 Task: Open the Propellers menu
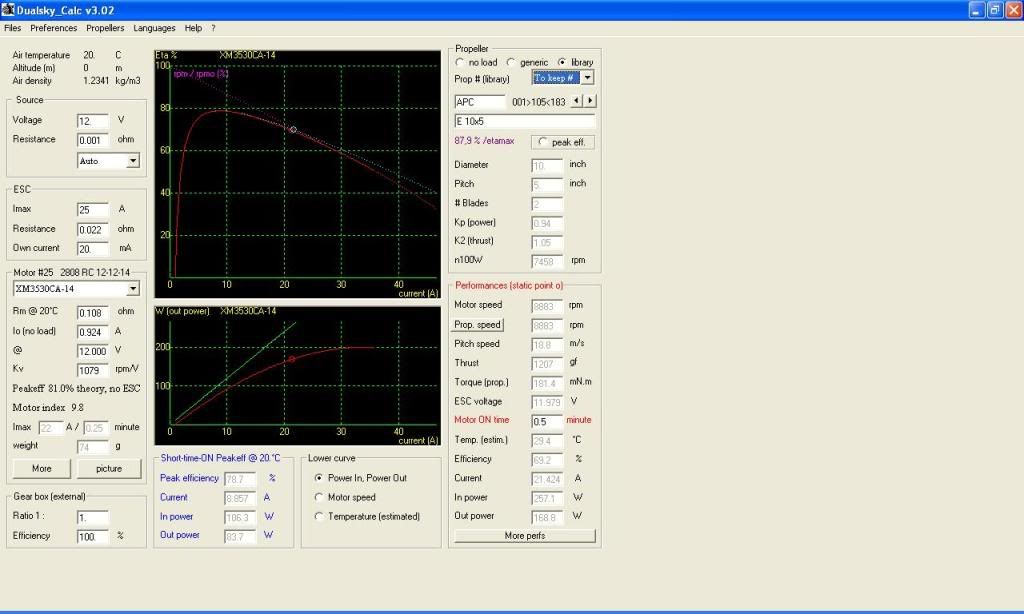[105, 28]
